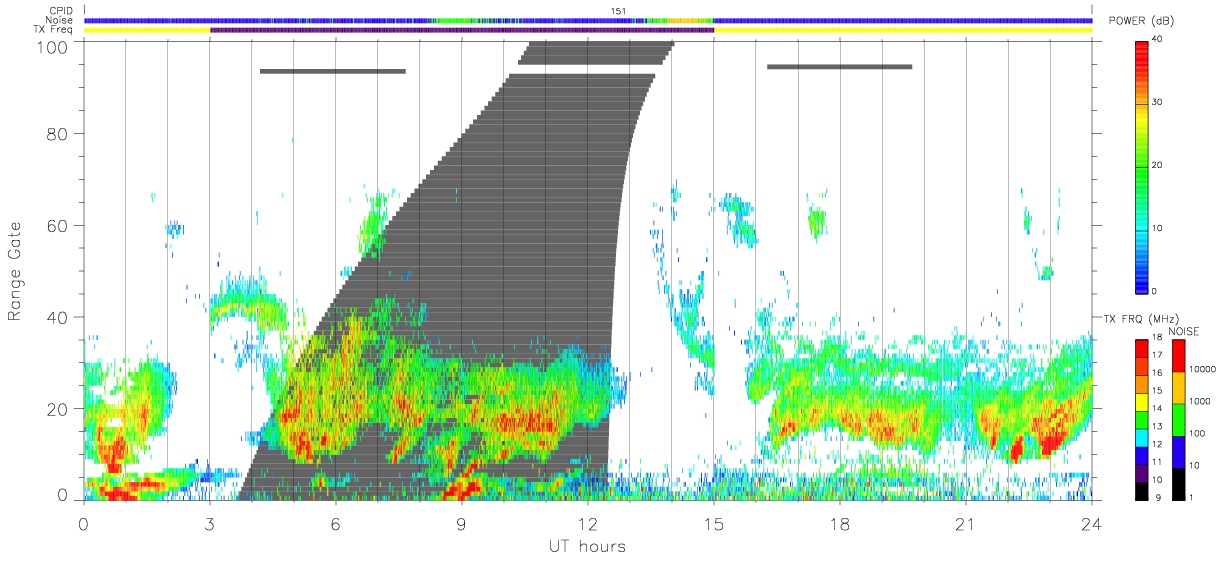Click the gray horizontal bar spanning hours 4 to 8

pyautogui.click(x=333, y=71)
